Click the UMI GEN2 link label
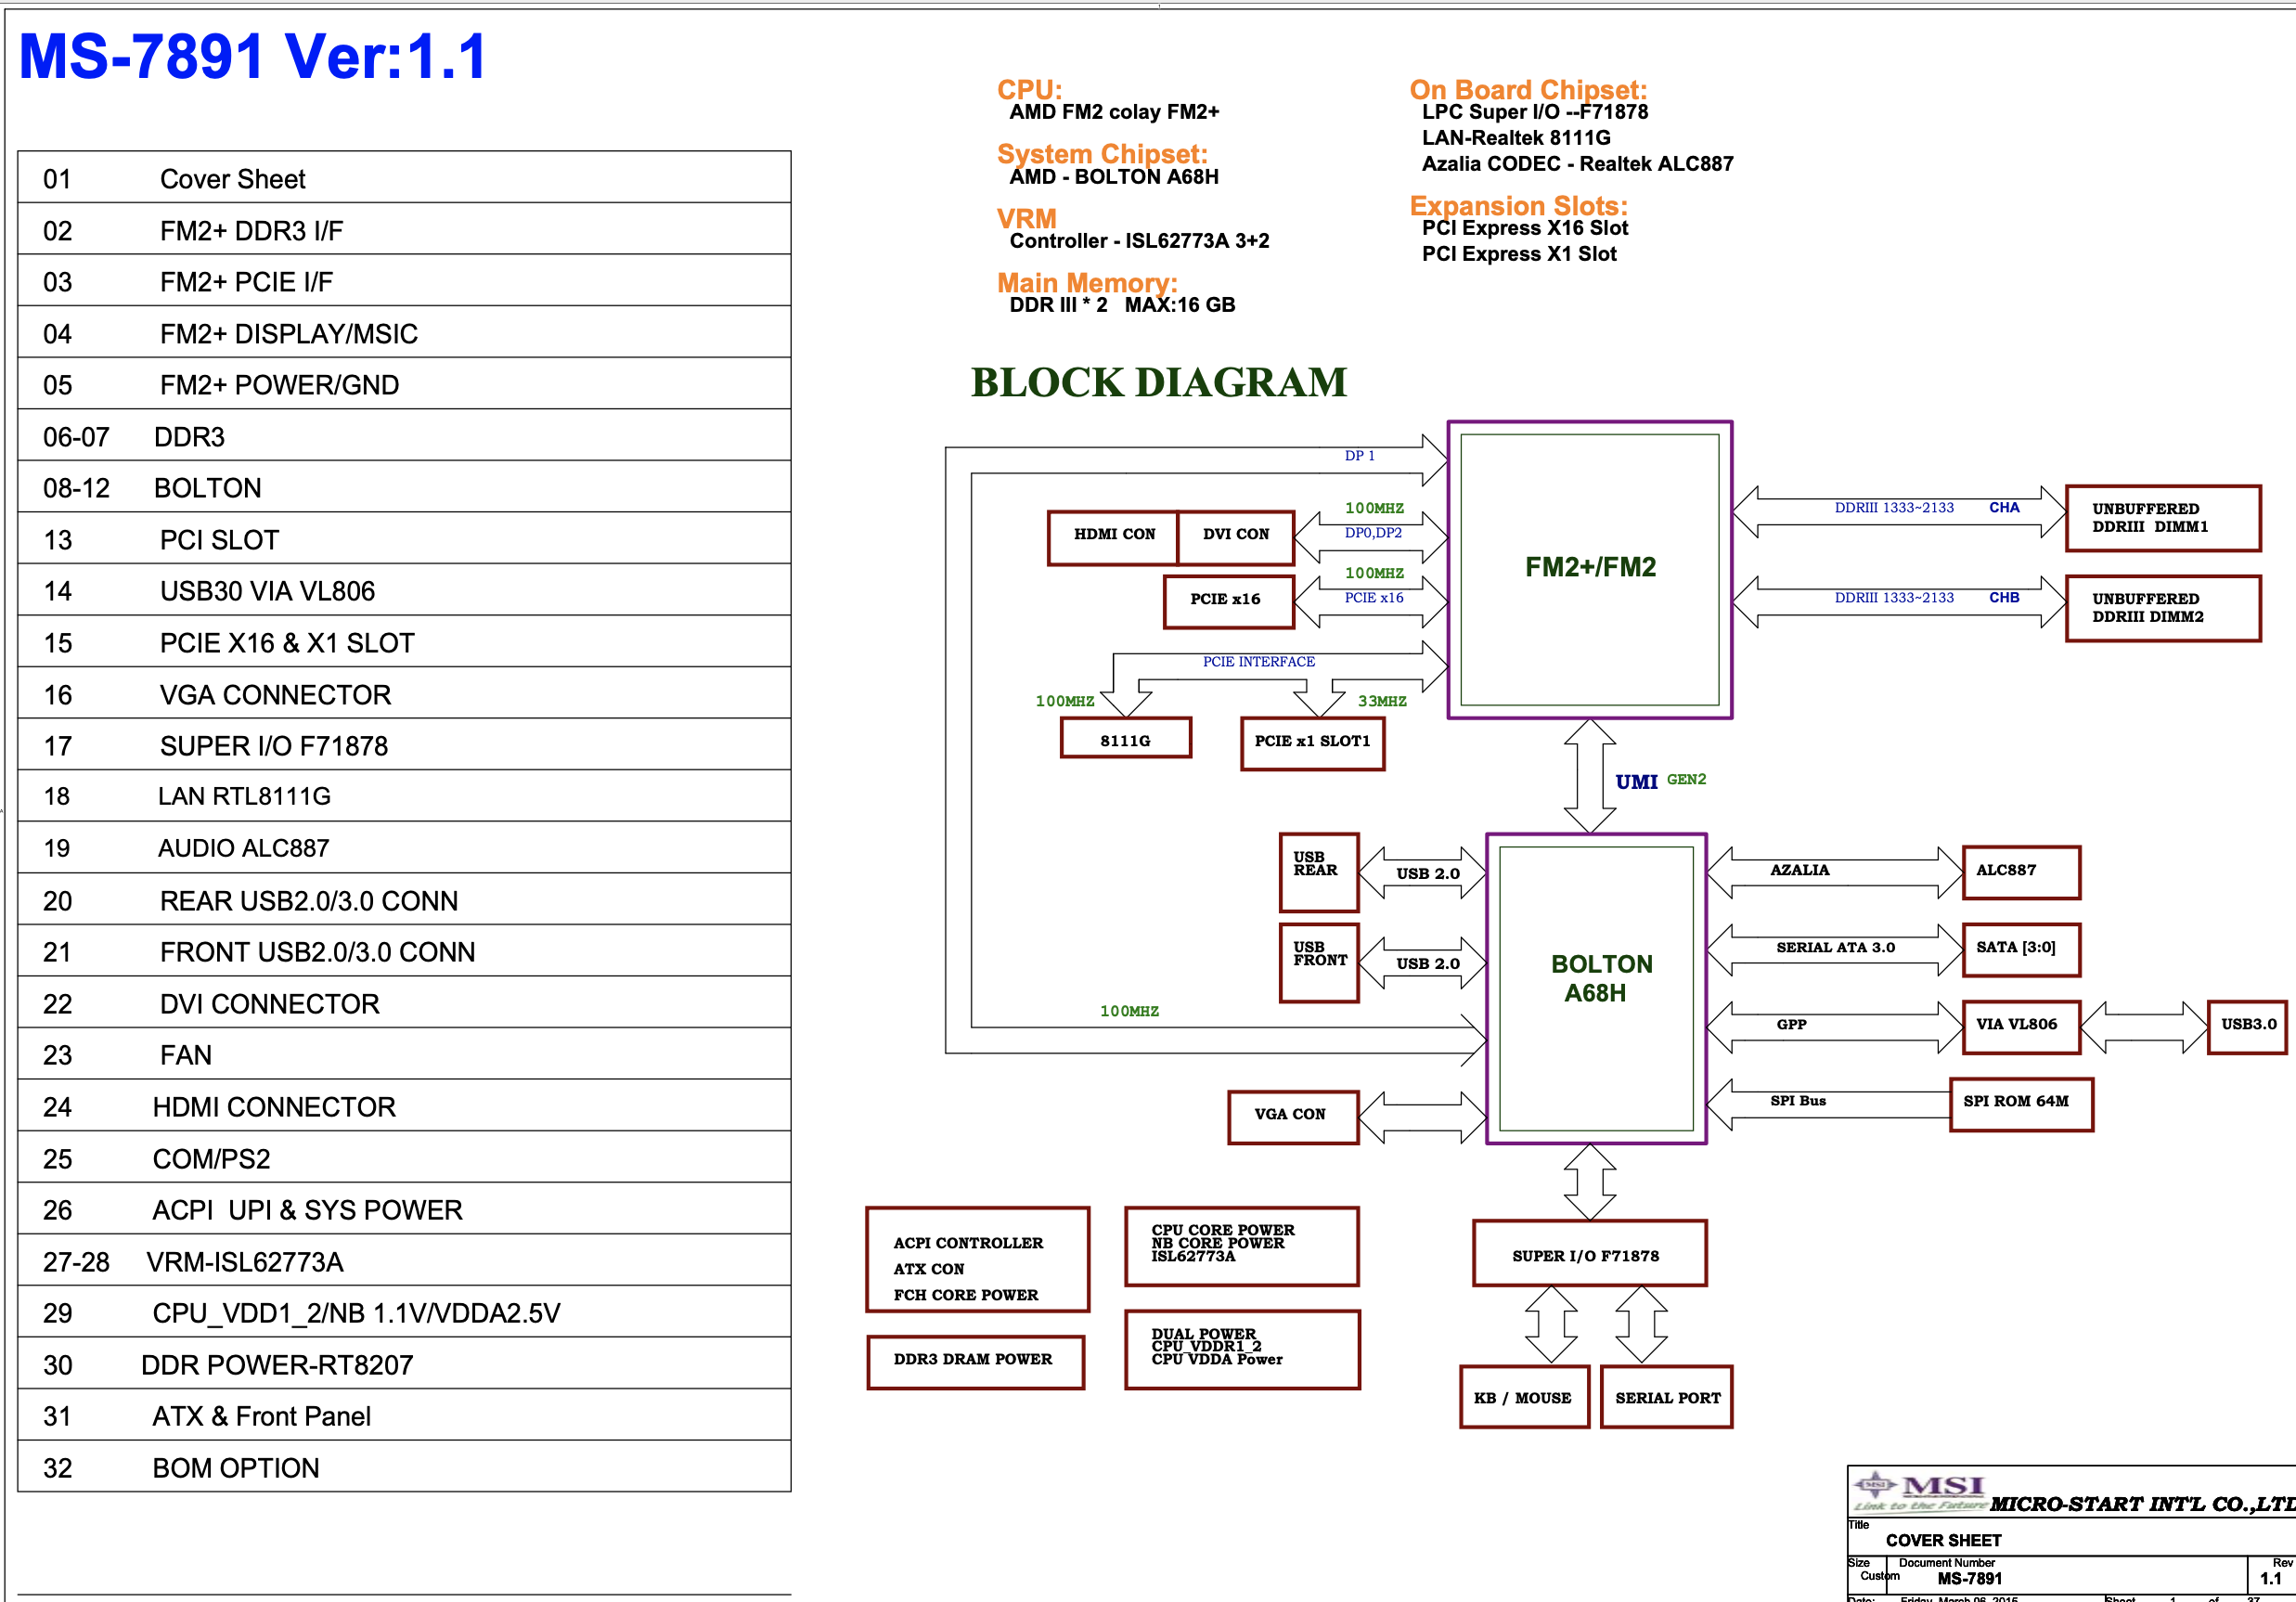The width and height of the screenshot is (2296, 1602). pyautogui.click(x=1660, y=781)
